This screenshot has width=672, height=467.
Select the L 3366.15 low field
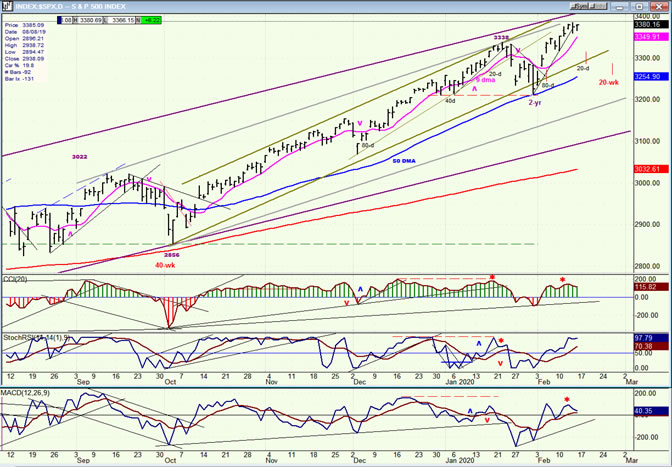119,20
